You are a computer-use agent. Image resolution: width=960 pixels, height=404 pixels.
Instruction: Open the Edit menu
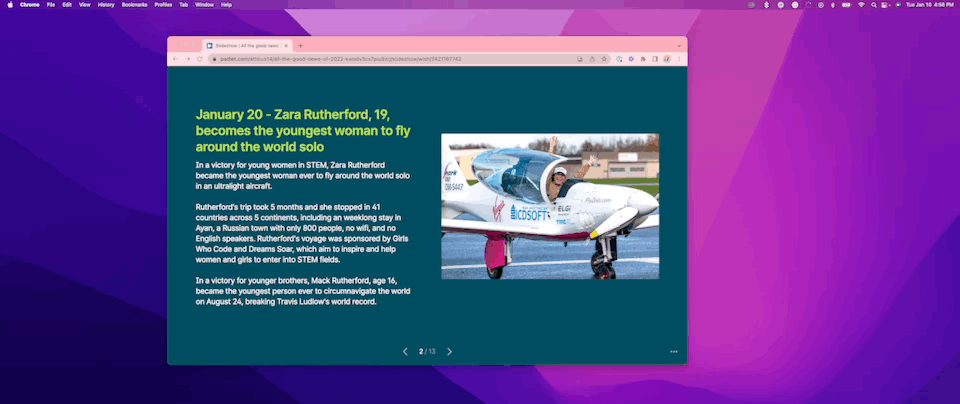pyautogui.click(x=67, y=4)
